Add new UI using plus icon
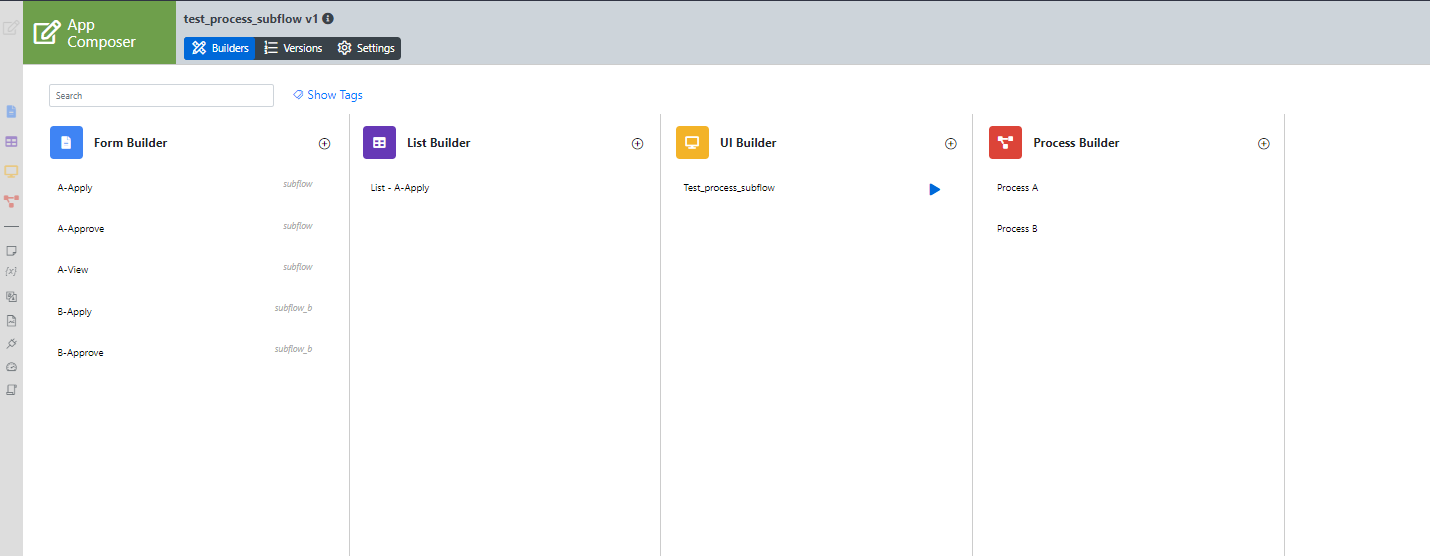1430x556 pixels. pyautogui.click(x=950, y=144)
